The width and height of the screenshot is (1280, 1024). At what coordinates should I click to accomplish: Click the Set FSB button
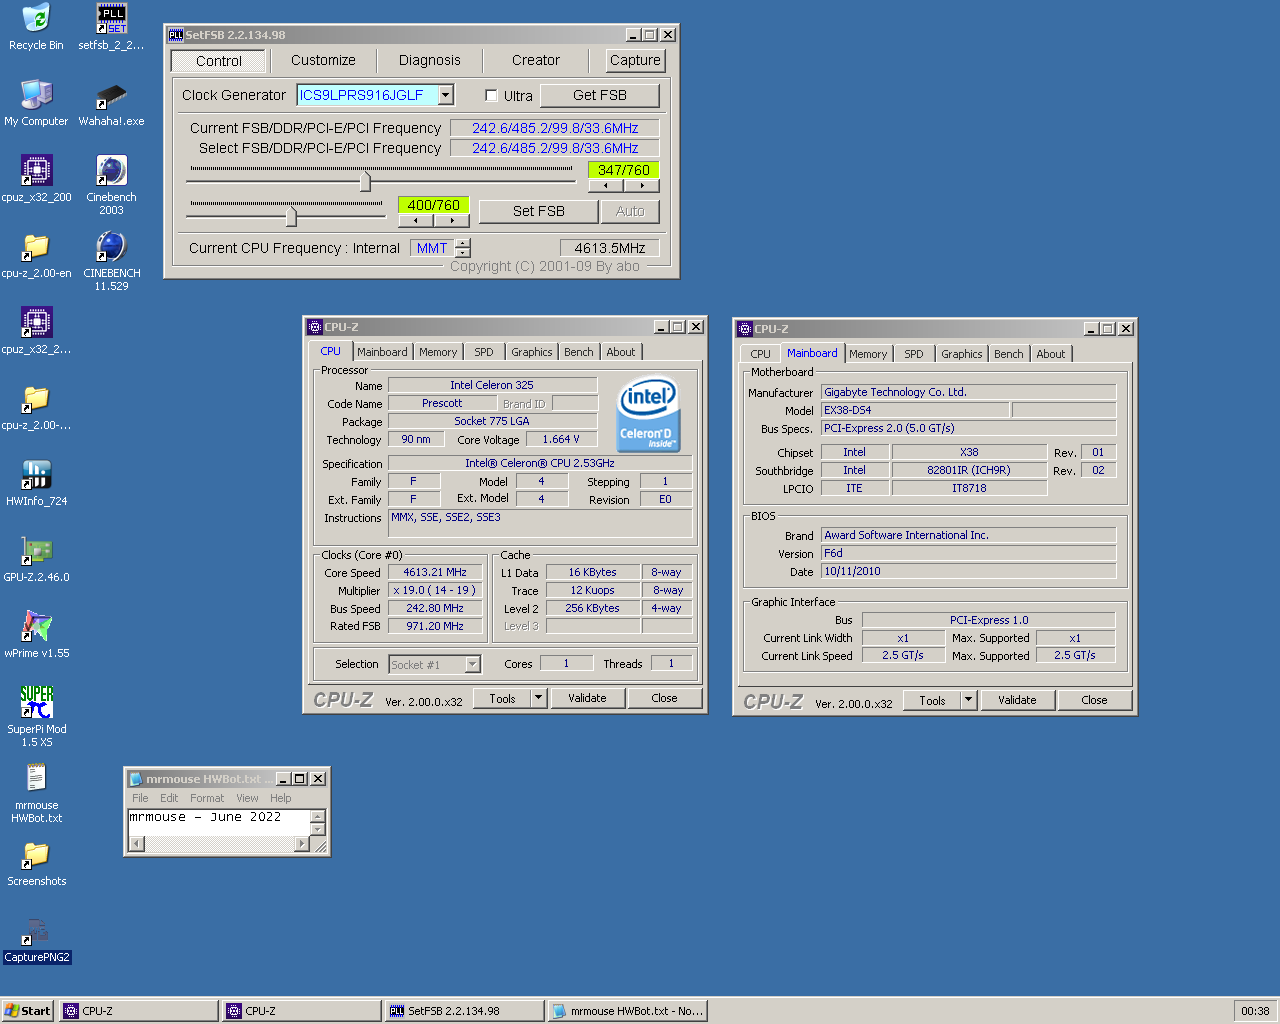tap(539, 211)
